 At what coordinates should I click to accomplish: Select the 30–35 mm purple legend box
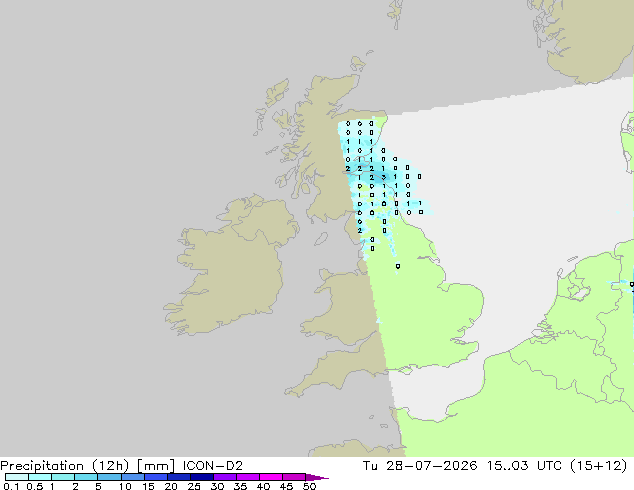point(224,477)
